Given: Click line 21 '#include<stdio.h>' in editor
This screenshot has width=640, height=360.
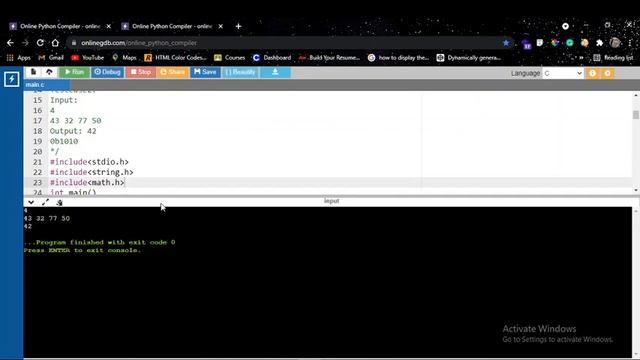Looking at the screenshot, I should tap(89, 162).
